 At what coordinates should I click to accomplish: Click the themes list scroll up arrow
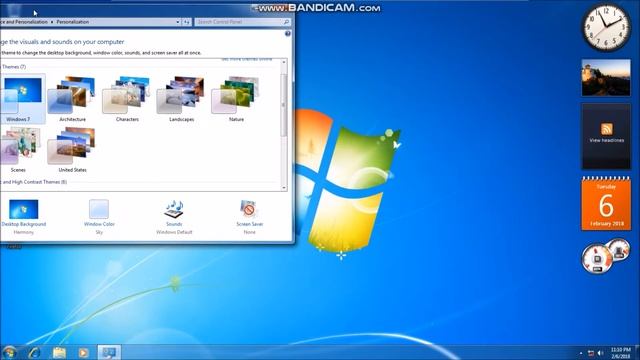coord(284,62)
